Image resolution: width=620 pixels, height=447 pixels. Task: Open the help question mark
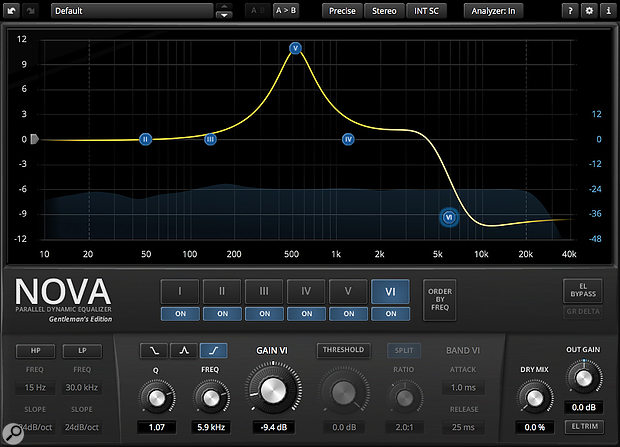pos(570,11)
